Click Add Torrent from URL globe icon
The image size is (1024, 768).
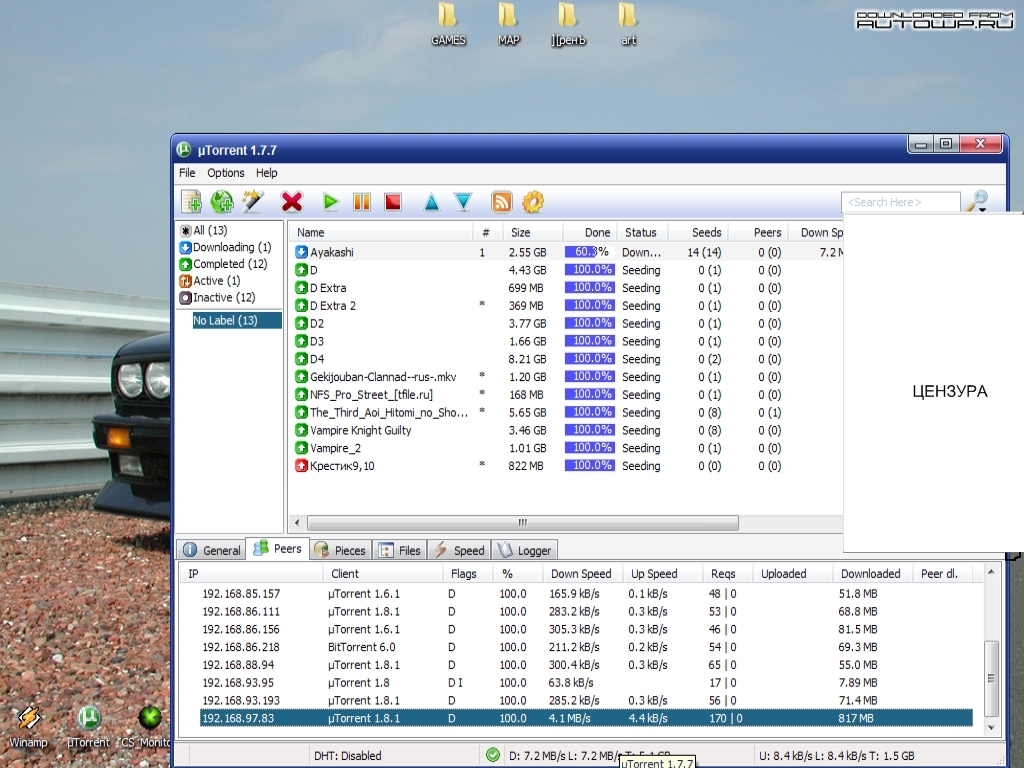click(x=222, y=202)
